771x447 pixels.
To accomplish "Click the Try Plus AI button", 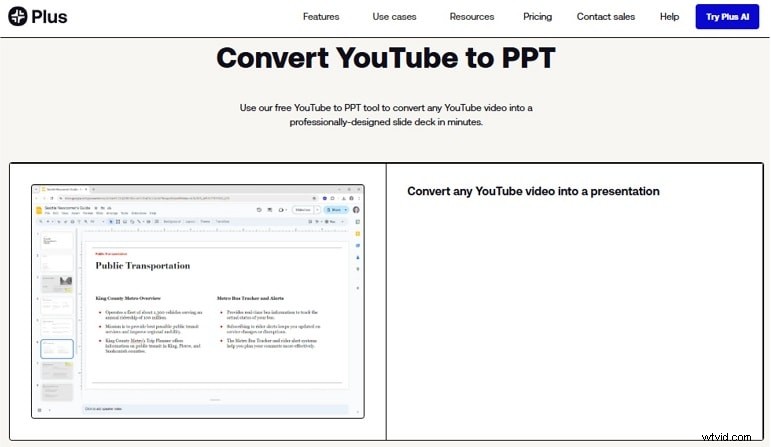I will pos(727,17).
